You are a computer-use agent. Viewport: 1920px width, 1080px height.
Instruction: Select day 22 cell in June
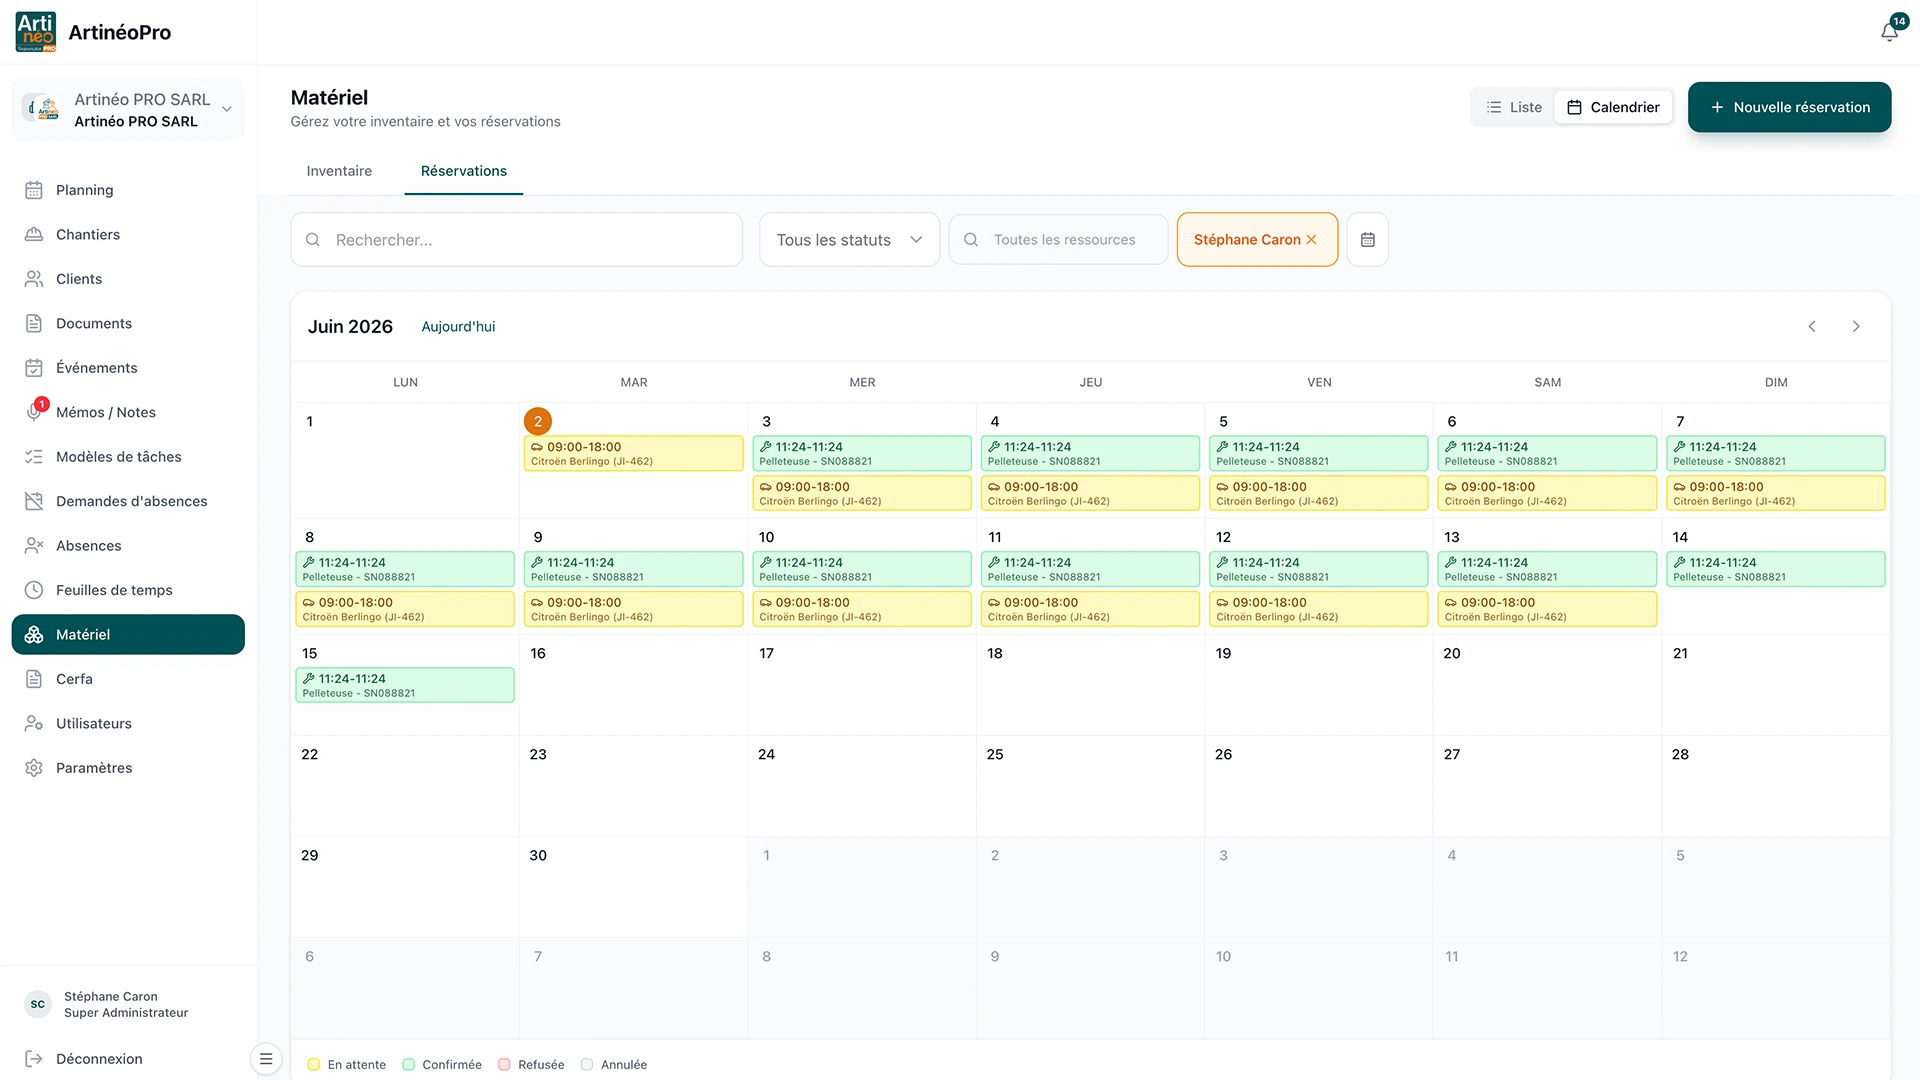405,786
